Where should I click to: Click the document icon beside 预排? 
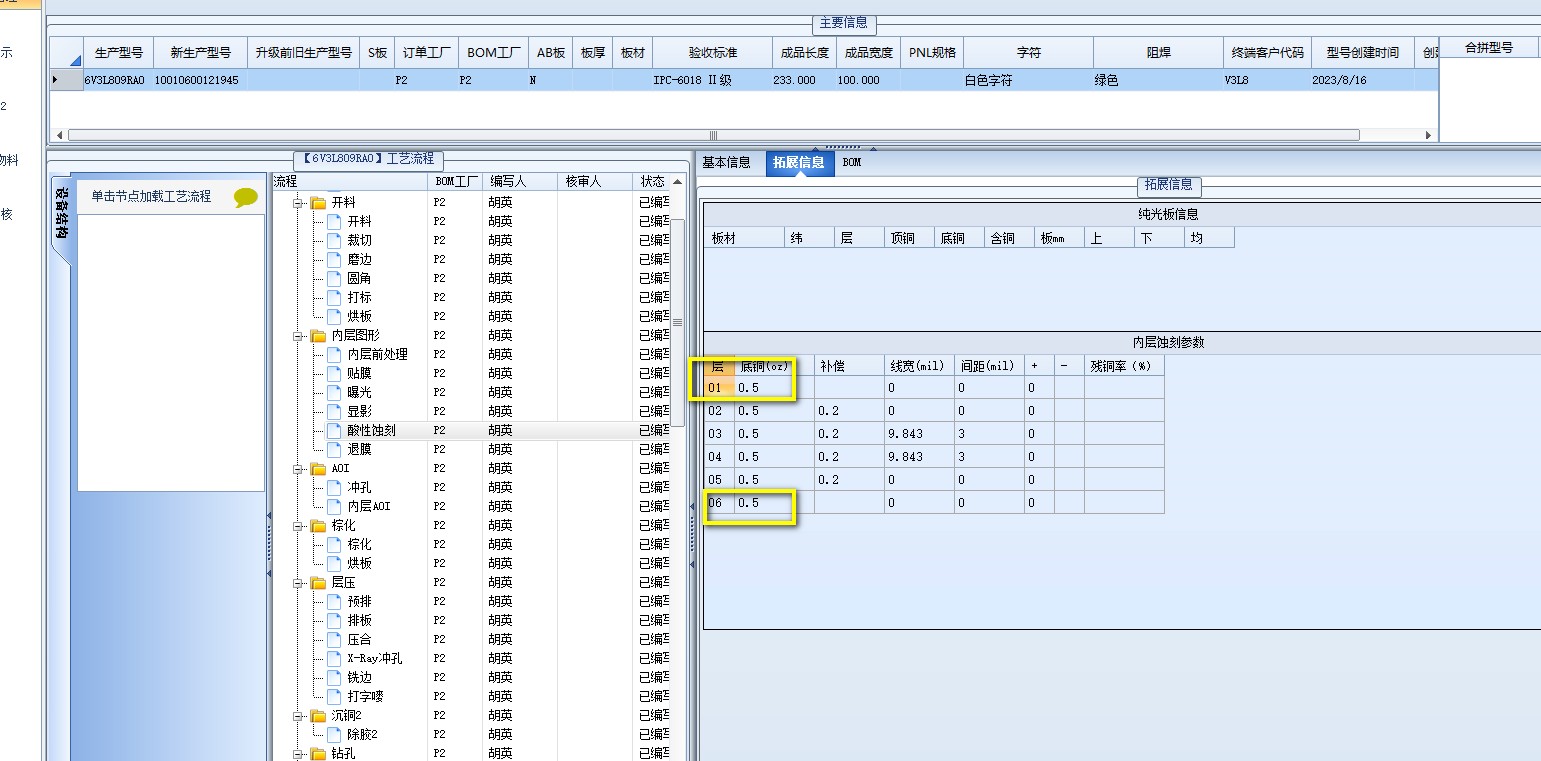(x=334, y=602)
